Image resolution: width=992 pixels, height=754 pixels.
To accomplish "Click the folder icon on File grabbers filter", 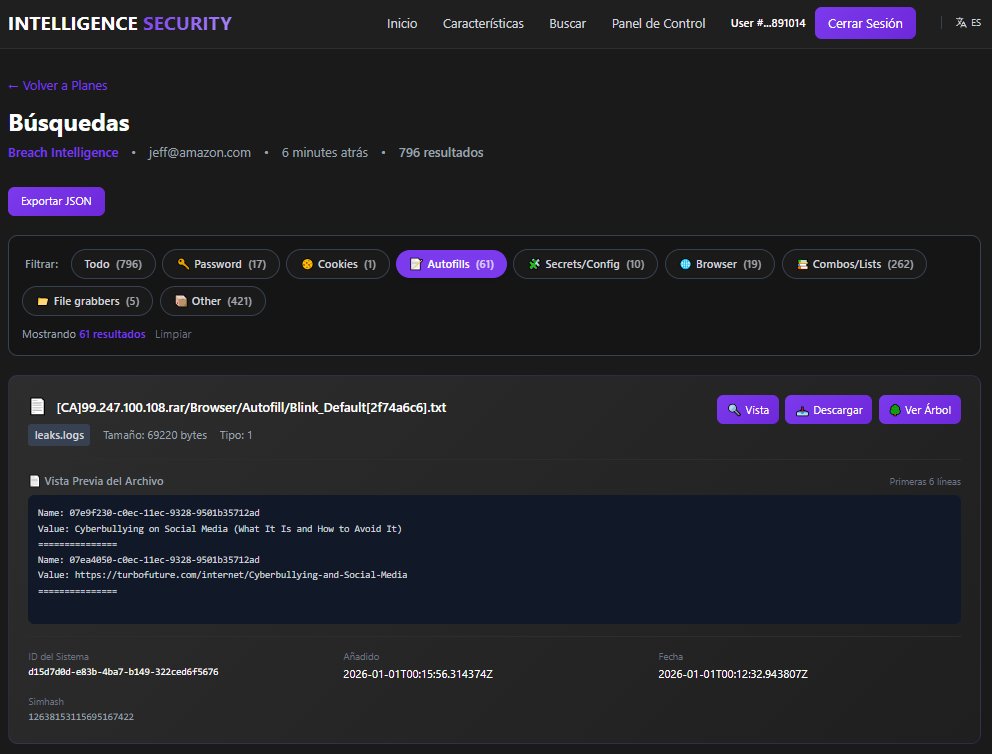I will 41,300.
